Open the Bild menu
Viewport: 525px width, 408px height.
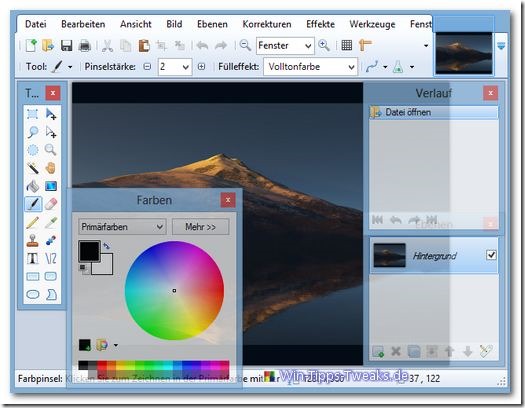(x=174, y=24)
